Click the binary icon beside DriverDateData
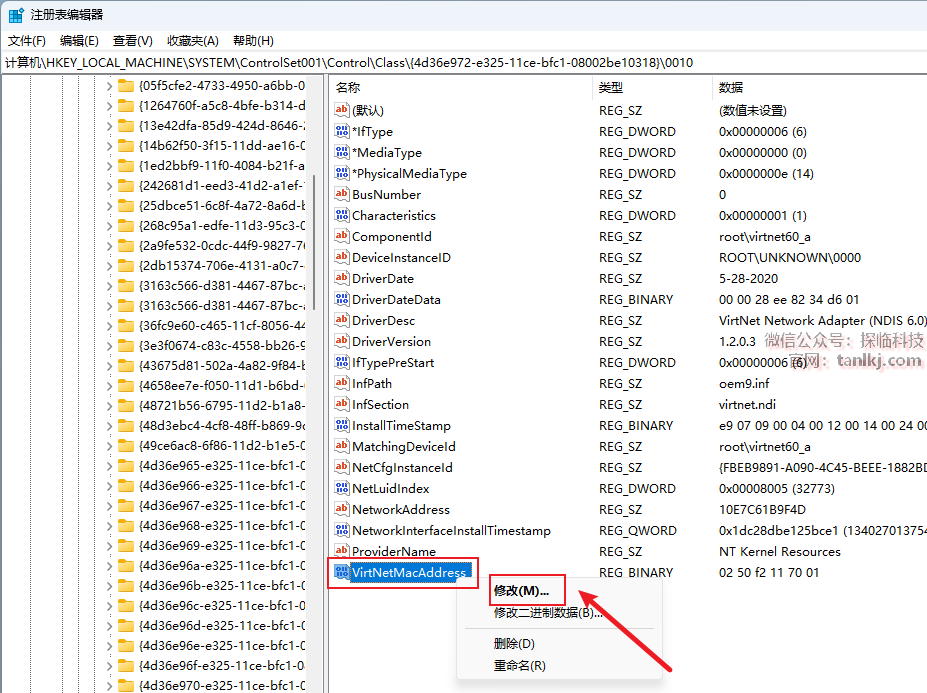Image resolution: width=927 pixels, height=693 pixels. coord(341,299)
